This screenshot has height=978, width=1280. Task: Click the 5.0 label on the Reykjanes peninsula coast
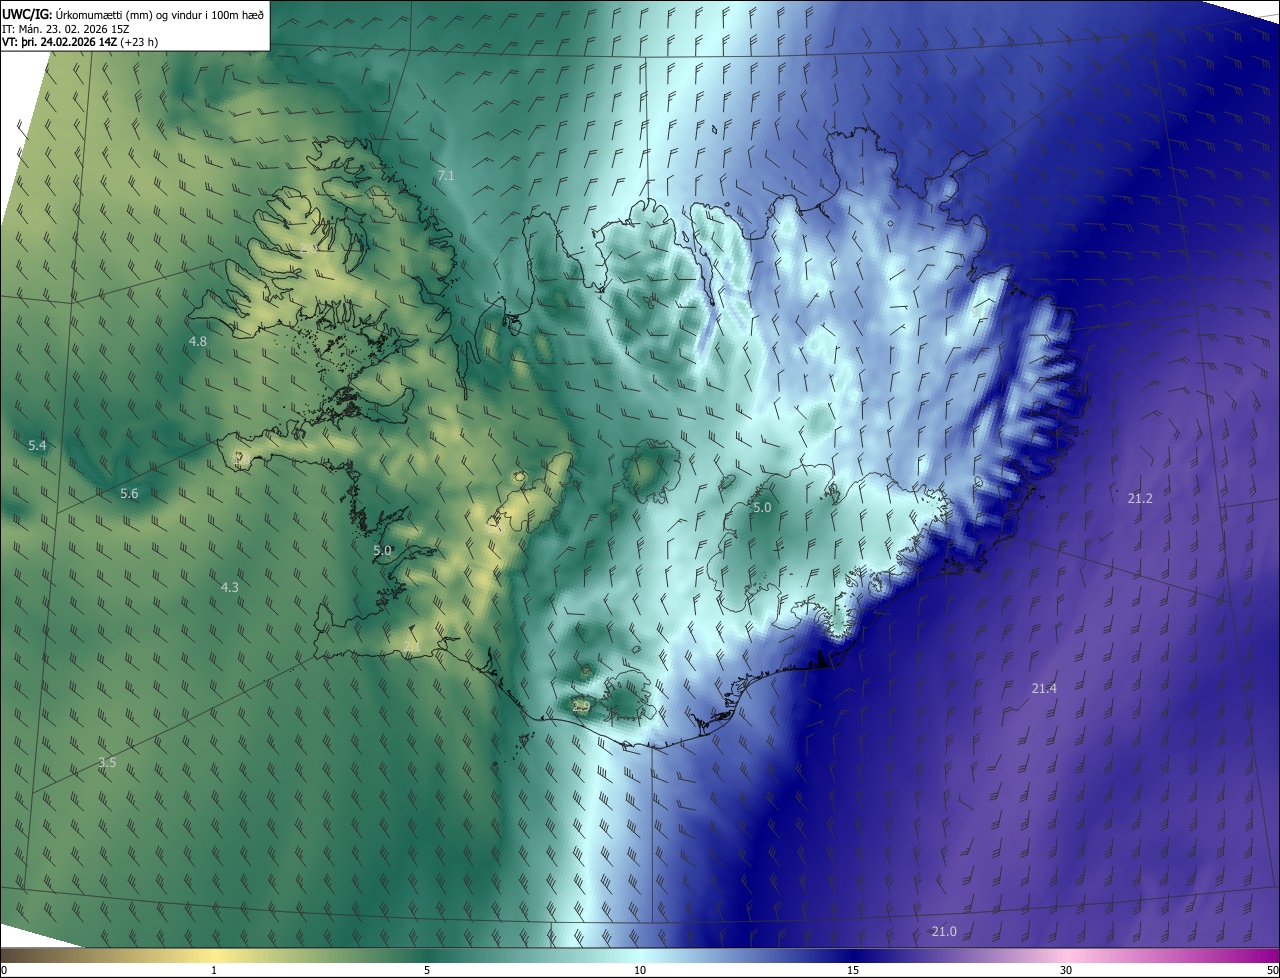coord(382,551)
